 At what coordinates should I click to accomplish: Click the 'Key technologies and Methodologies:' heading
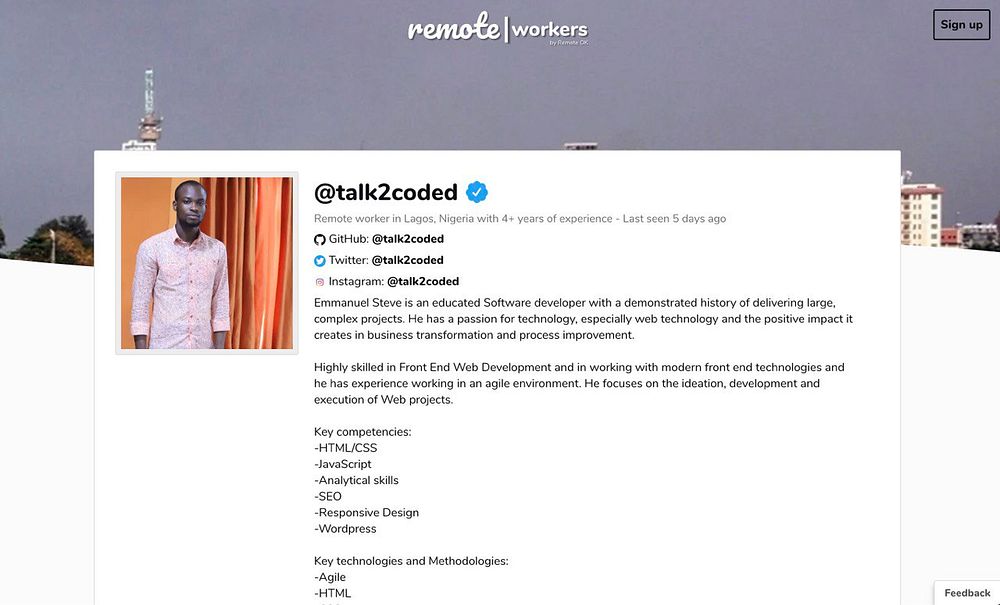click(x=411, y=561)
